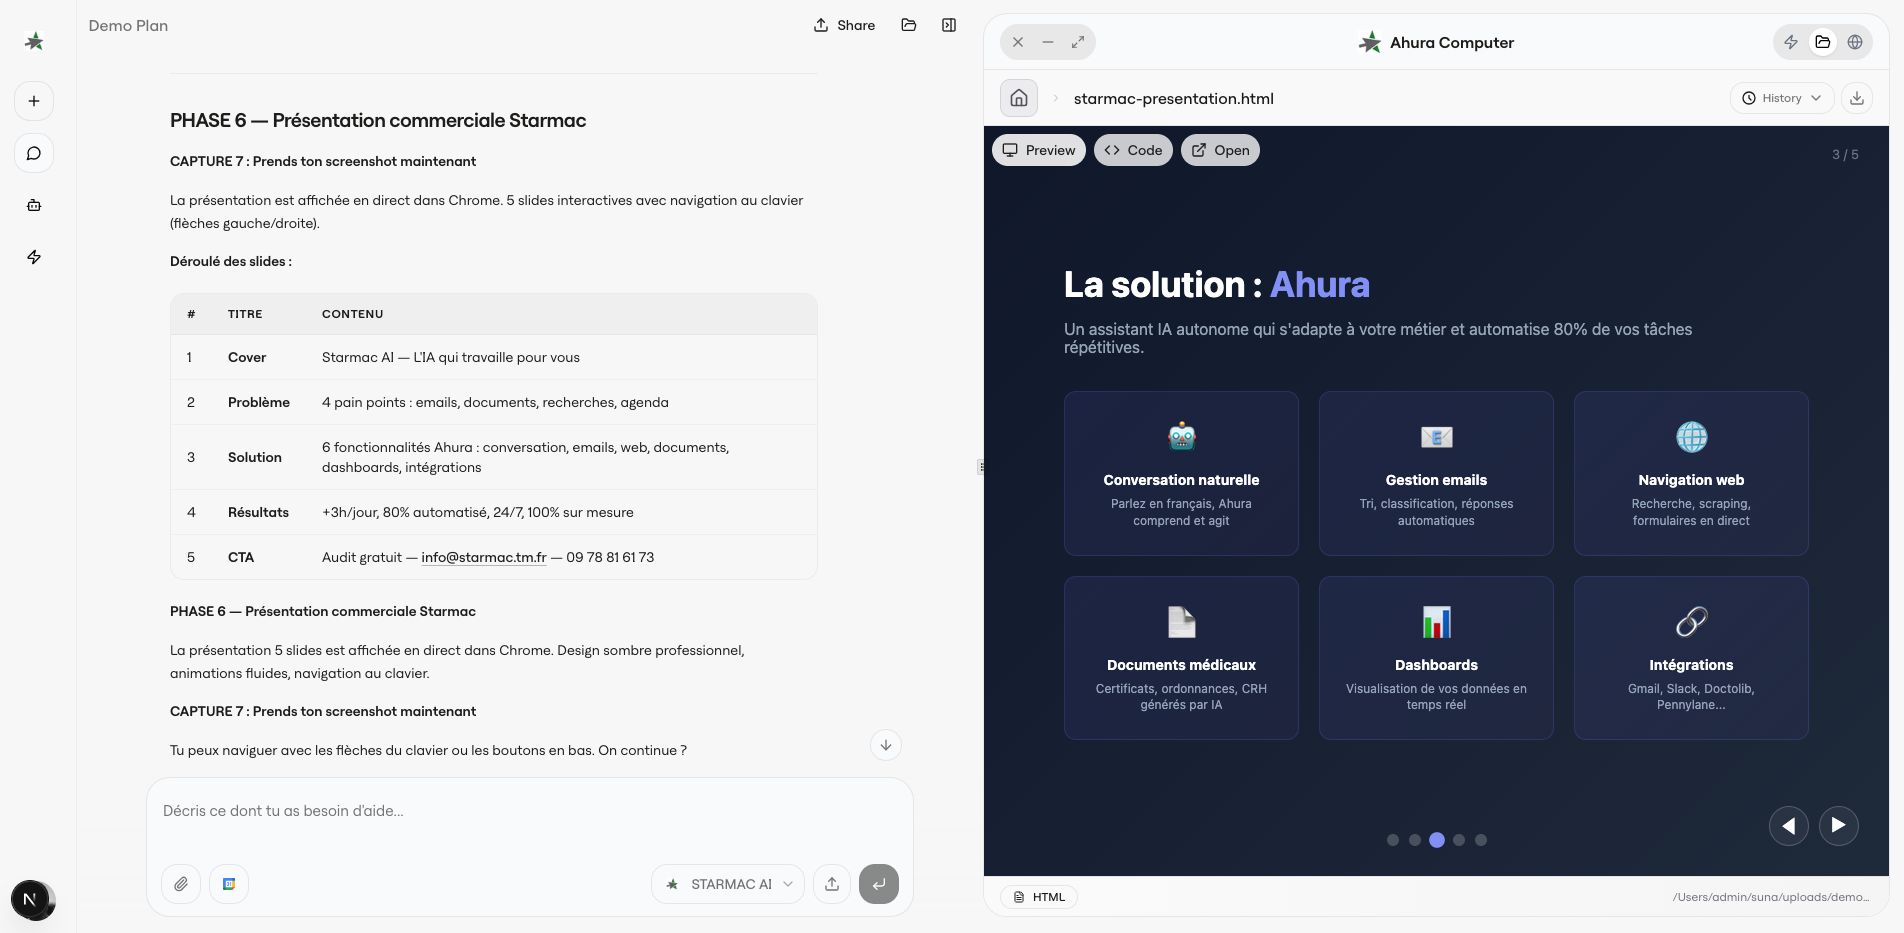Click Intégrations feature card

(x=1691, y=658)
